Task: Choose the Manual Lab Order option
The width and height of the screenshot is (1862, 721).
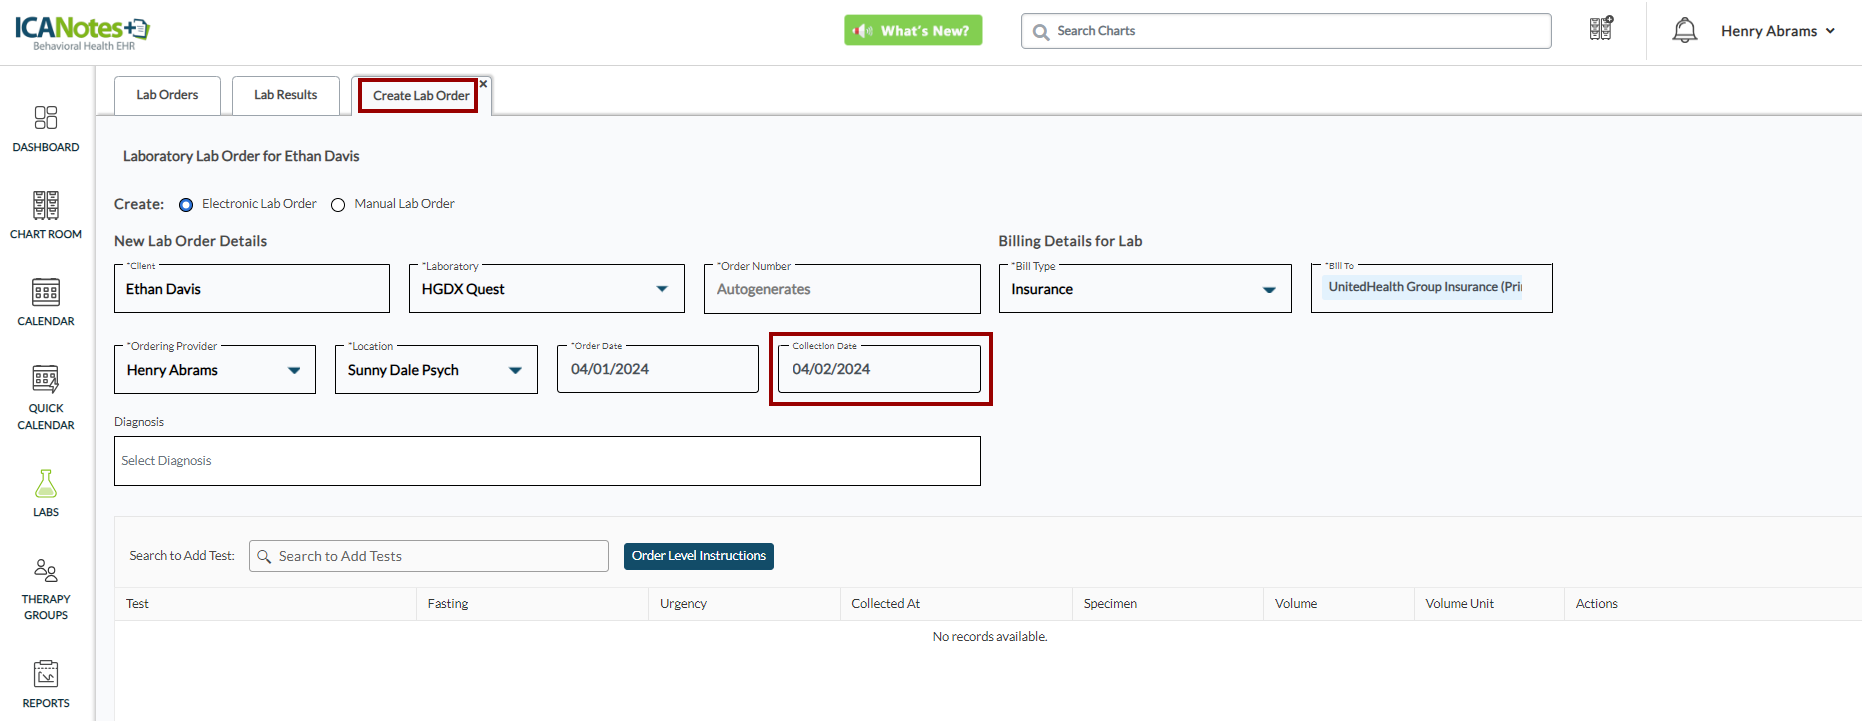Action: tap(338, 205)
